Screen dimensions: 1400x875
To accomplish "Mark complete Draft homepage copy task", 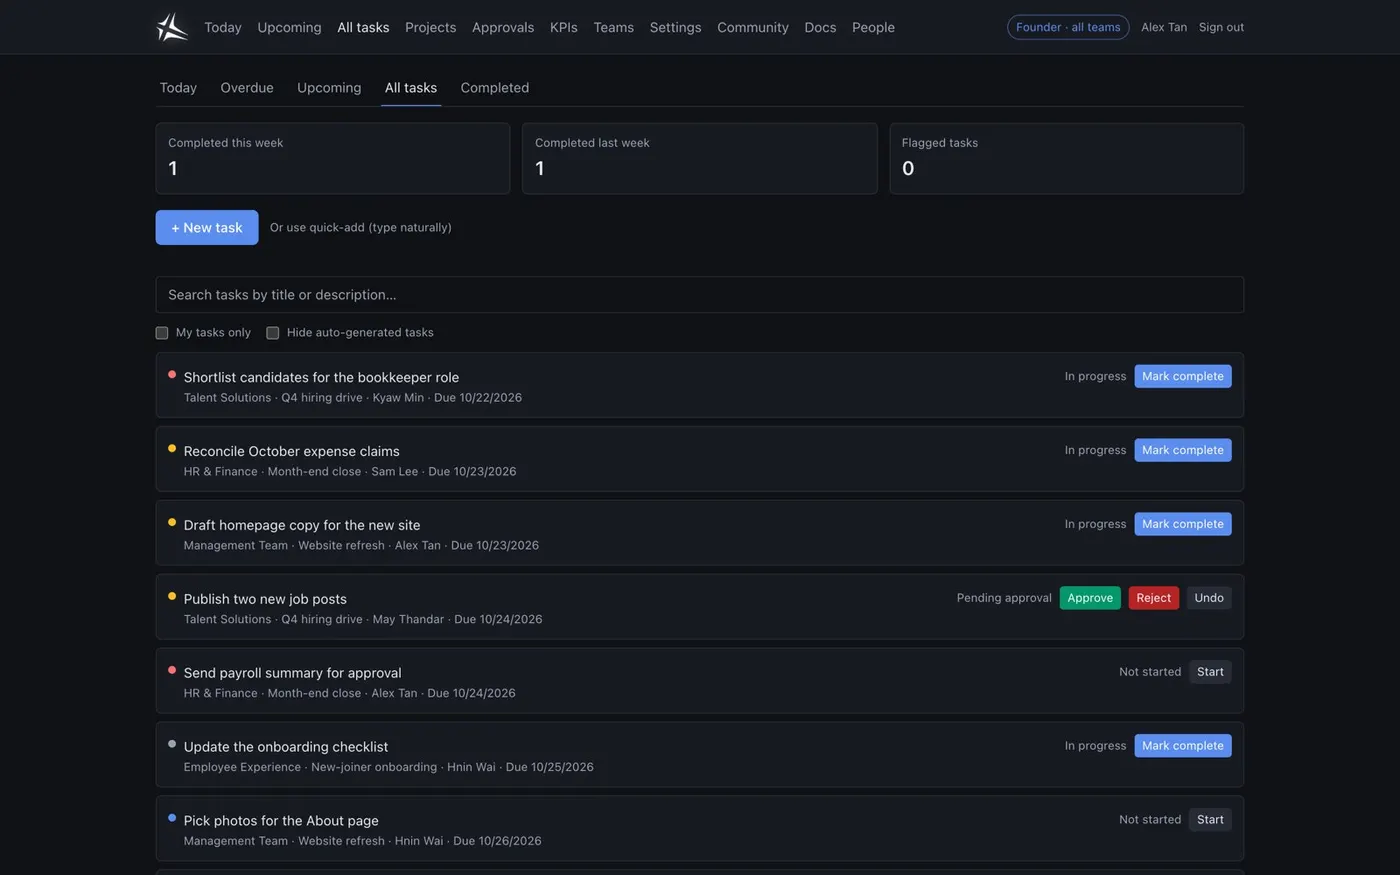I will click(x=1183, y=524).
